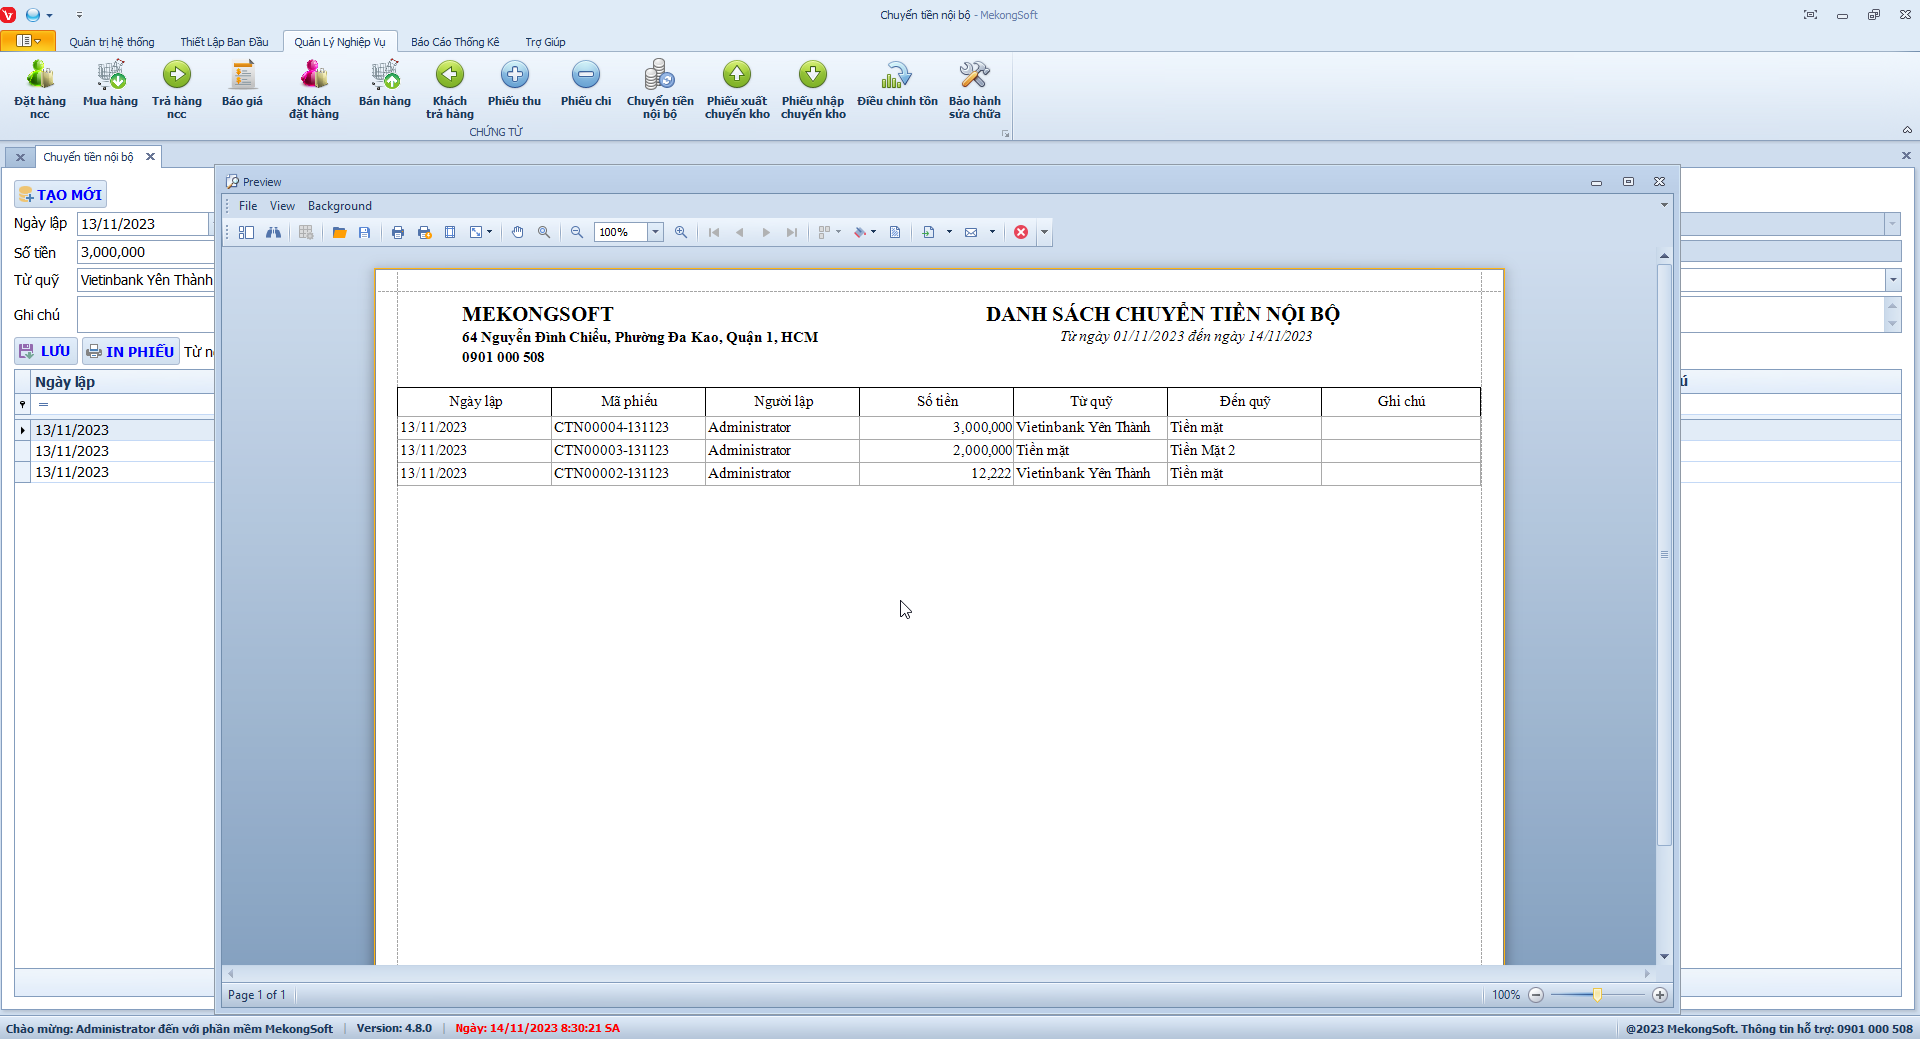Expand the Export document dropdown arrow
This screenshot has height=1039, width=1920.
(x=949, y=232)
